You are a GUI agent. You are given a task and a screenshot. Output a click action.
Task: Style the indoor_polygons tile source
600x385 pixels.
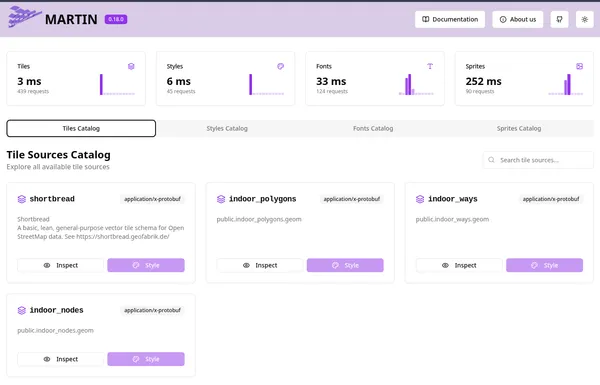pos(345,265)
